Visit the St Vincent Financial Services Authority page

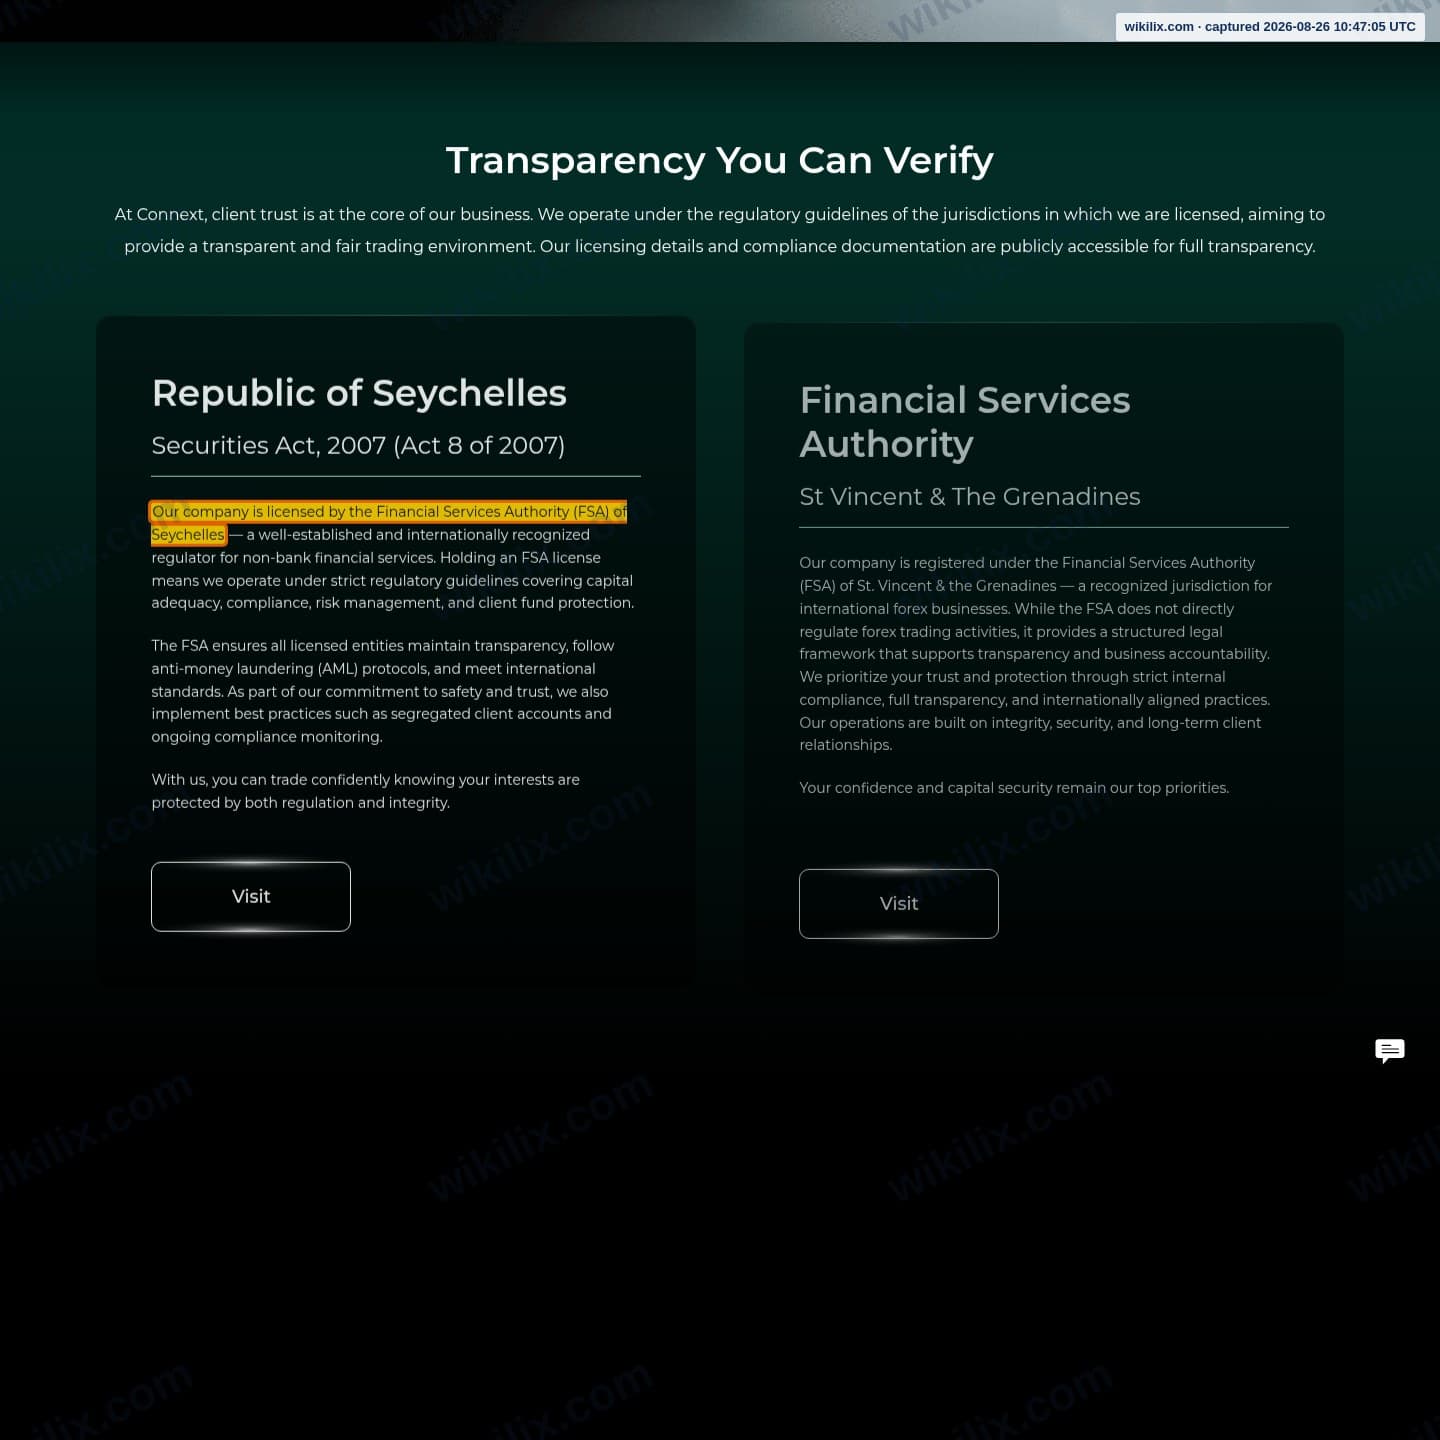point(899,903)
